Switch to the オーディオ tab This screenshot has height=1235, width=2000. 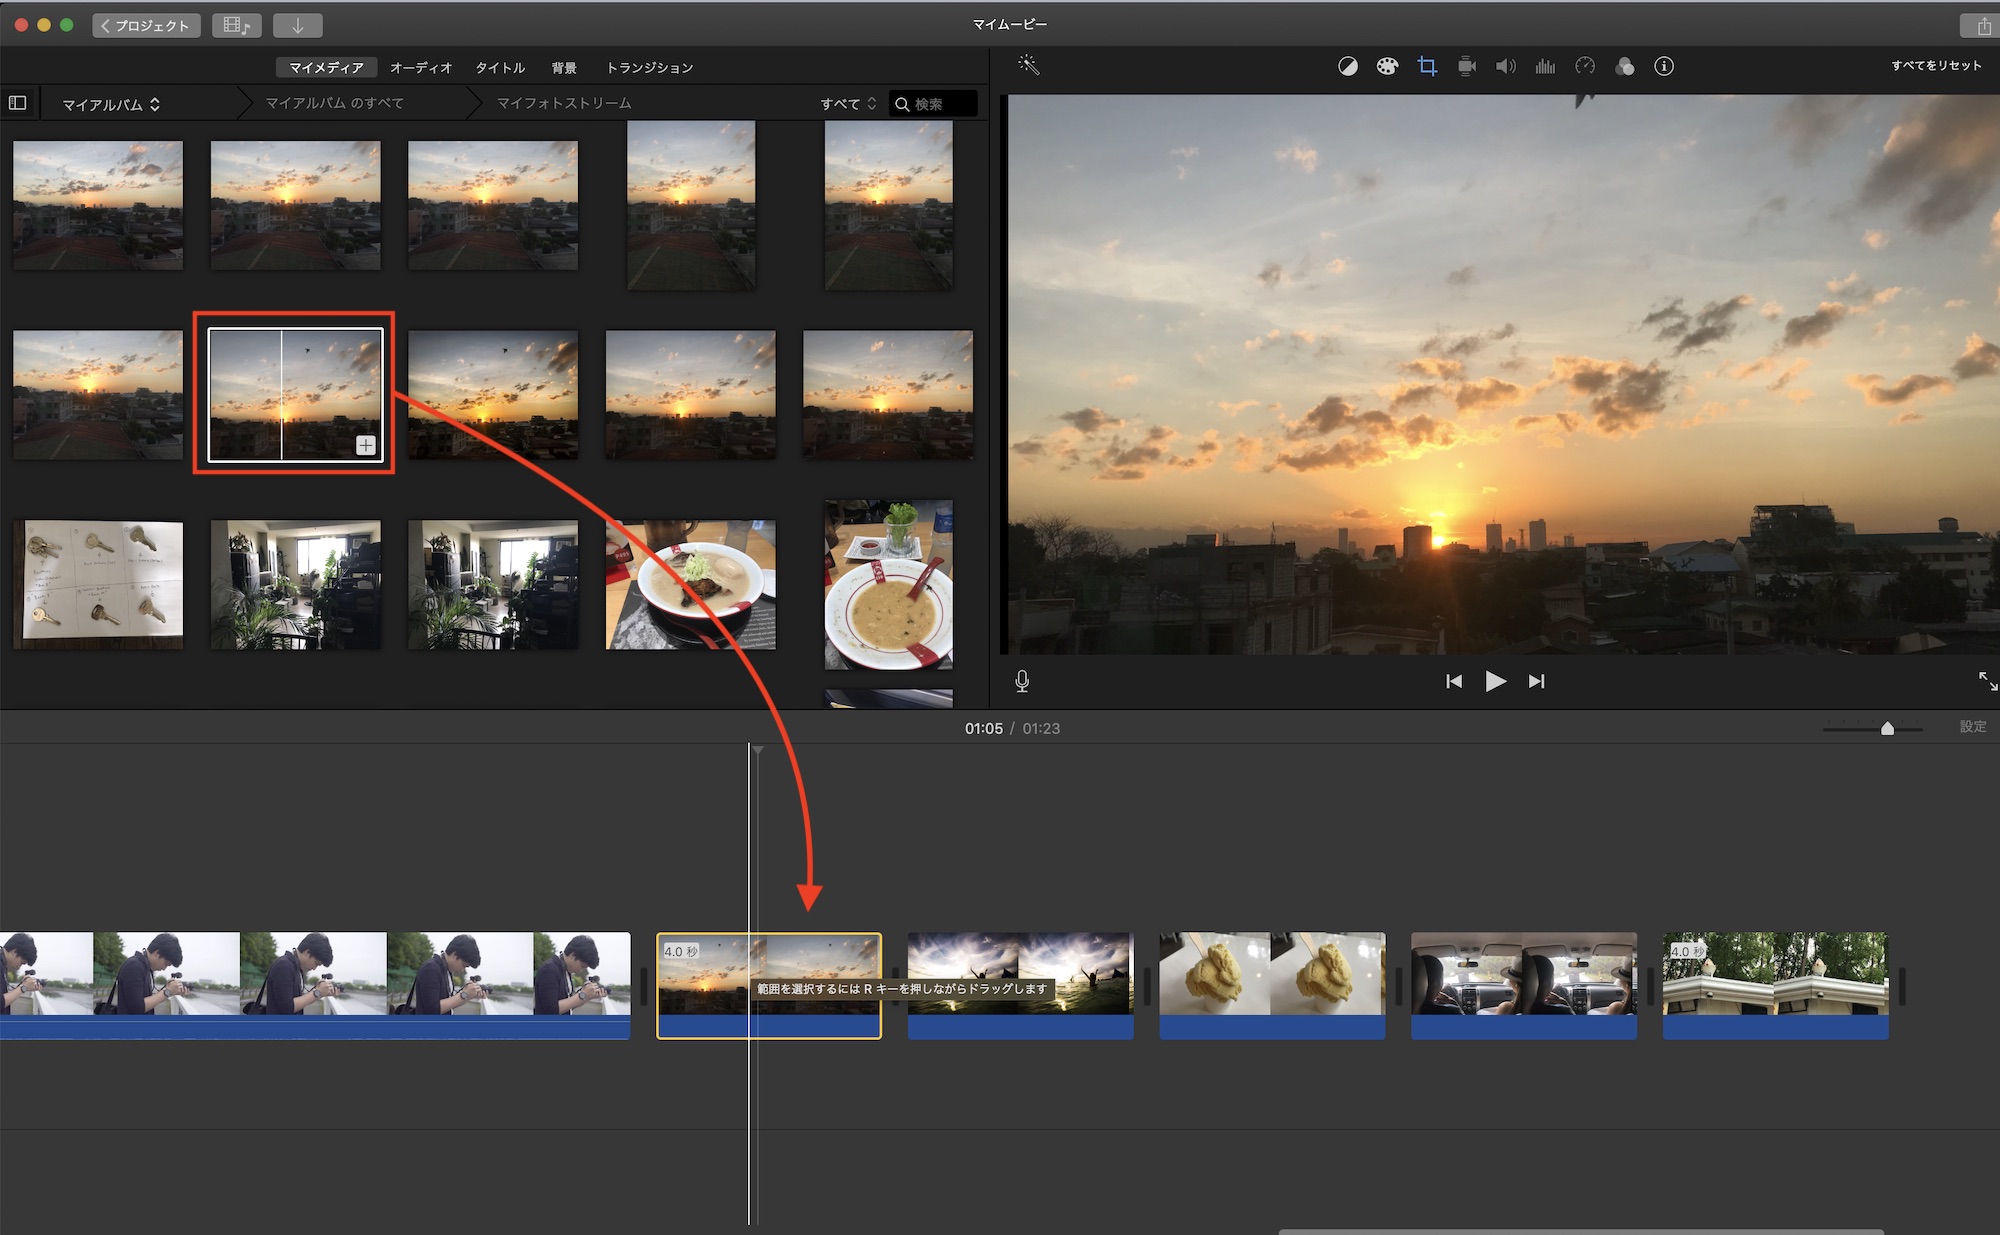[x=420, y=67]
